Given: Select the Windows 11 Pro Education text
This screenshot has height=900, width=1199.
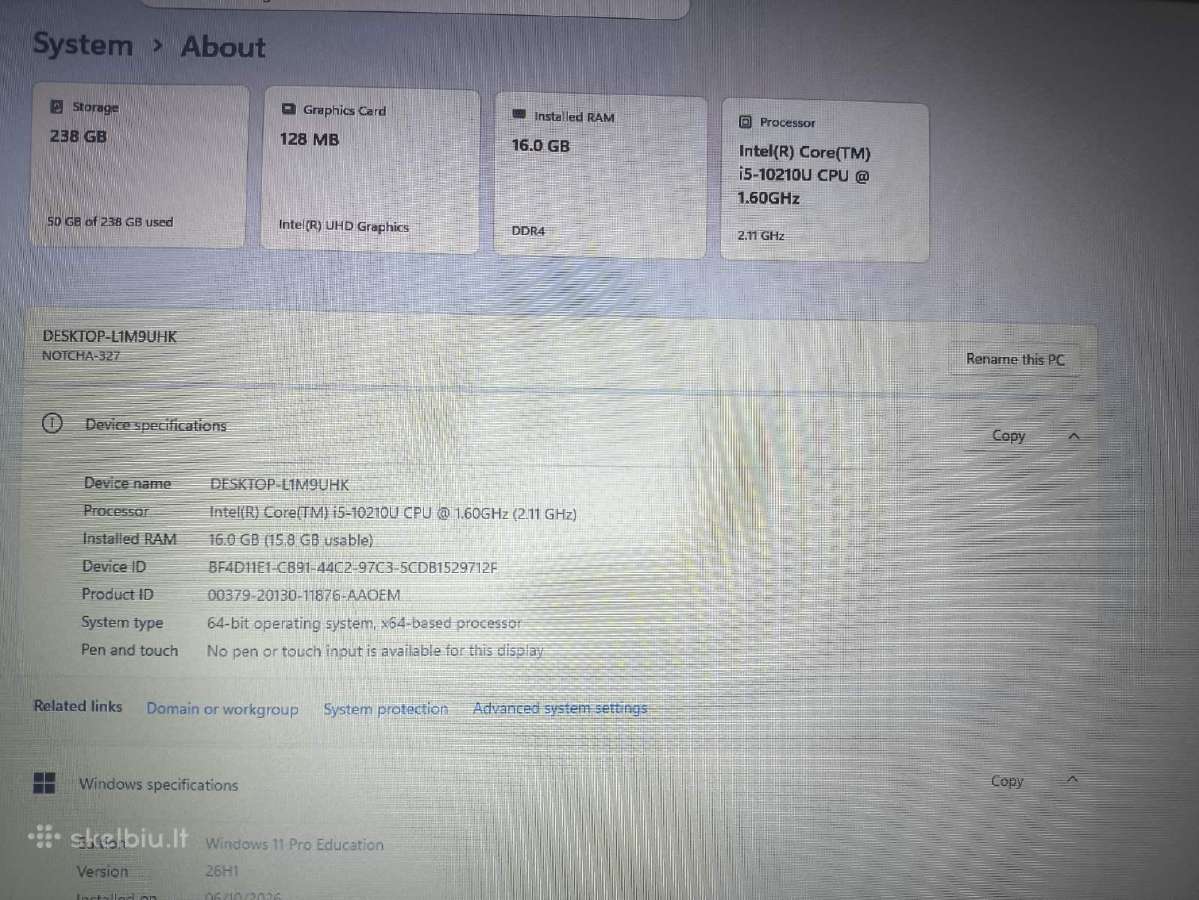Looking at the screenshot, I should [294, 844].
